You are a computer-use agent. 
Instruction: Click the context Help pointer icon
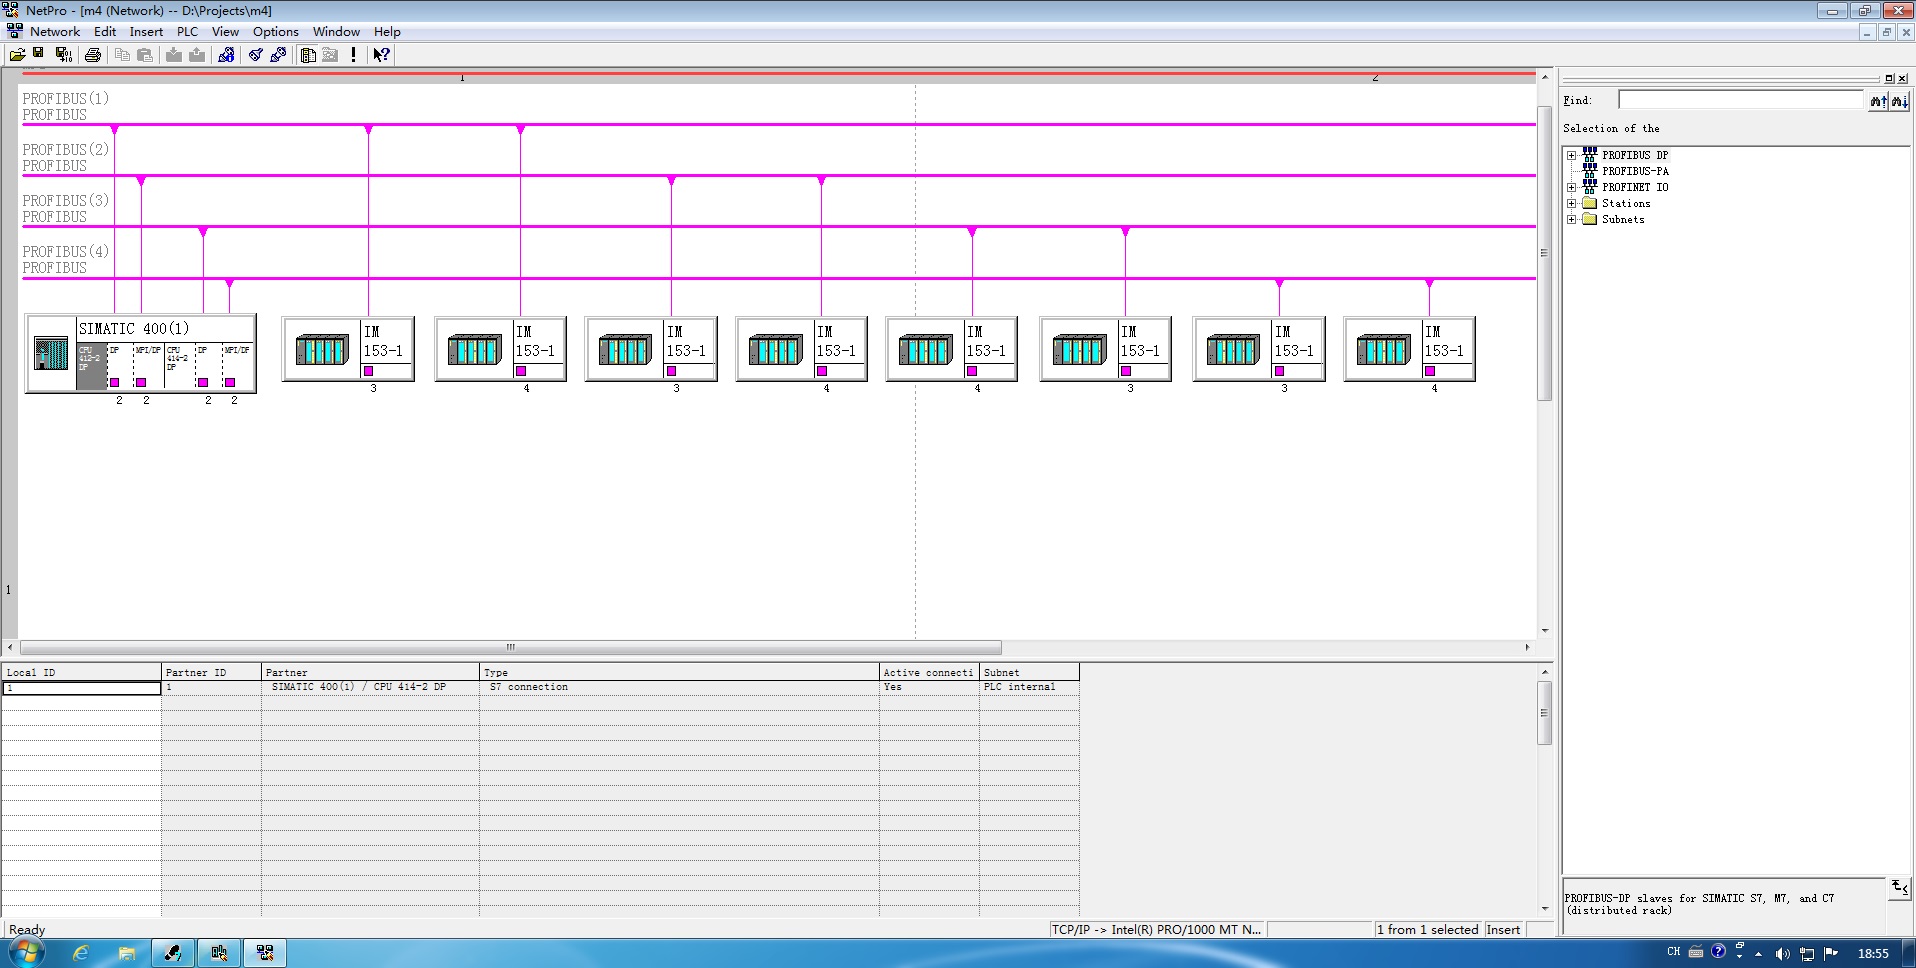click(382, 55)
